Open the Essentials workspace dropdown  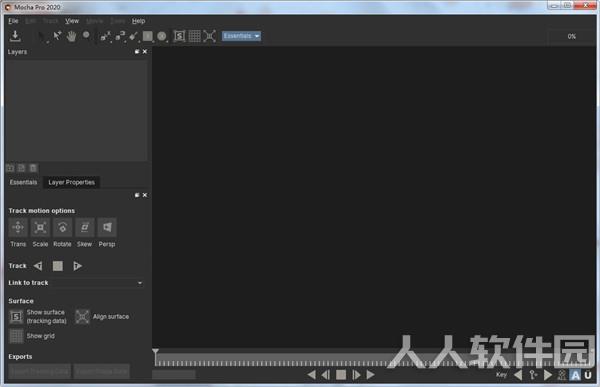[241, 36]
